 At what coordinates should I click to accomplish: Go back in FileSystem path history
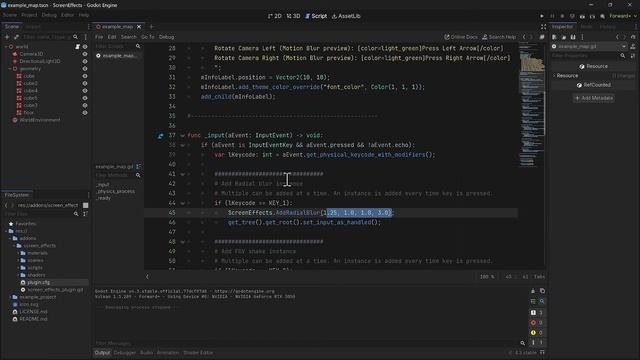click(6, 205)
